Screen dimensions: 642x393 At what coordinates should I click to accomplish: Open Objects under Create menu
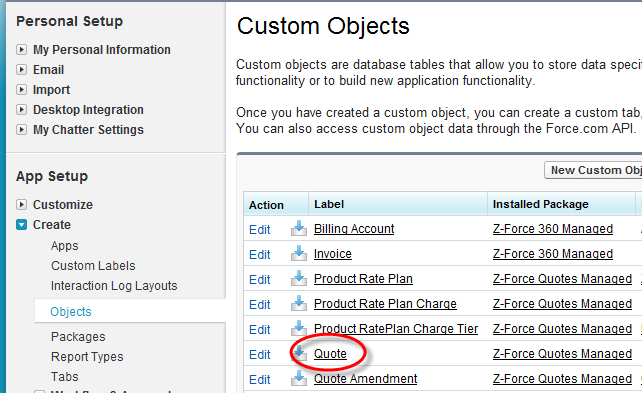(71, 312)
